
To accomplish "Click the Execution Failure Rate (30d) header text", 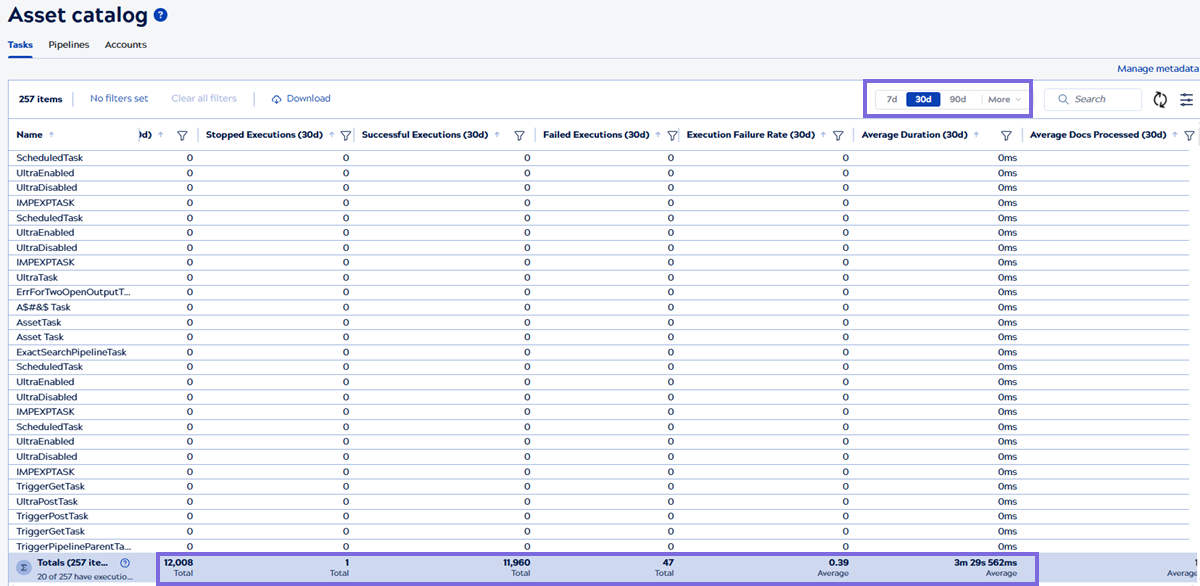I will pos(750,134).
